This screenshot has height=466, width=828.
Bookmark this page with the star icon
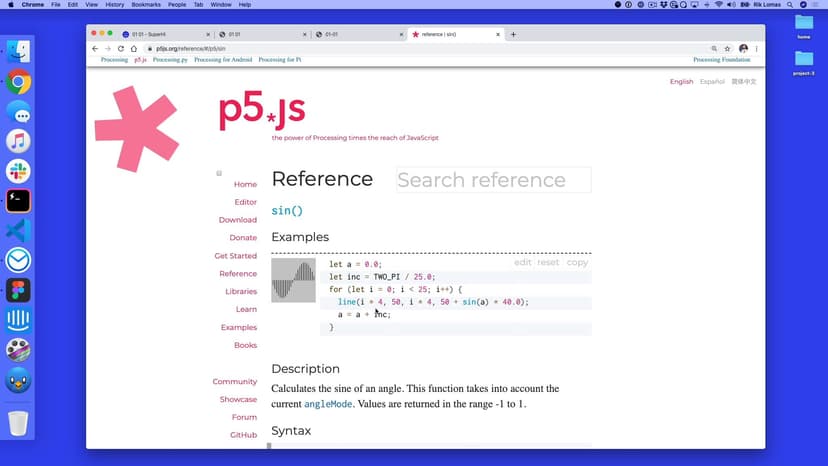728,48
